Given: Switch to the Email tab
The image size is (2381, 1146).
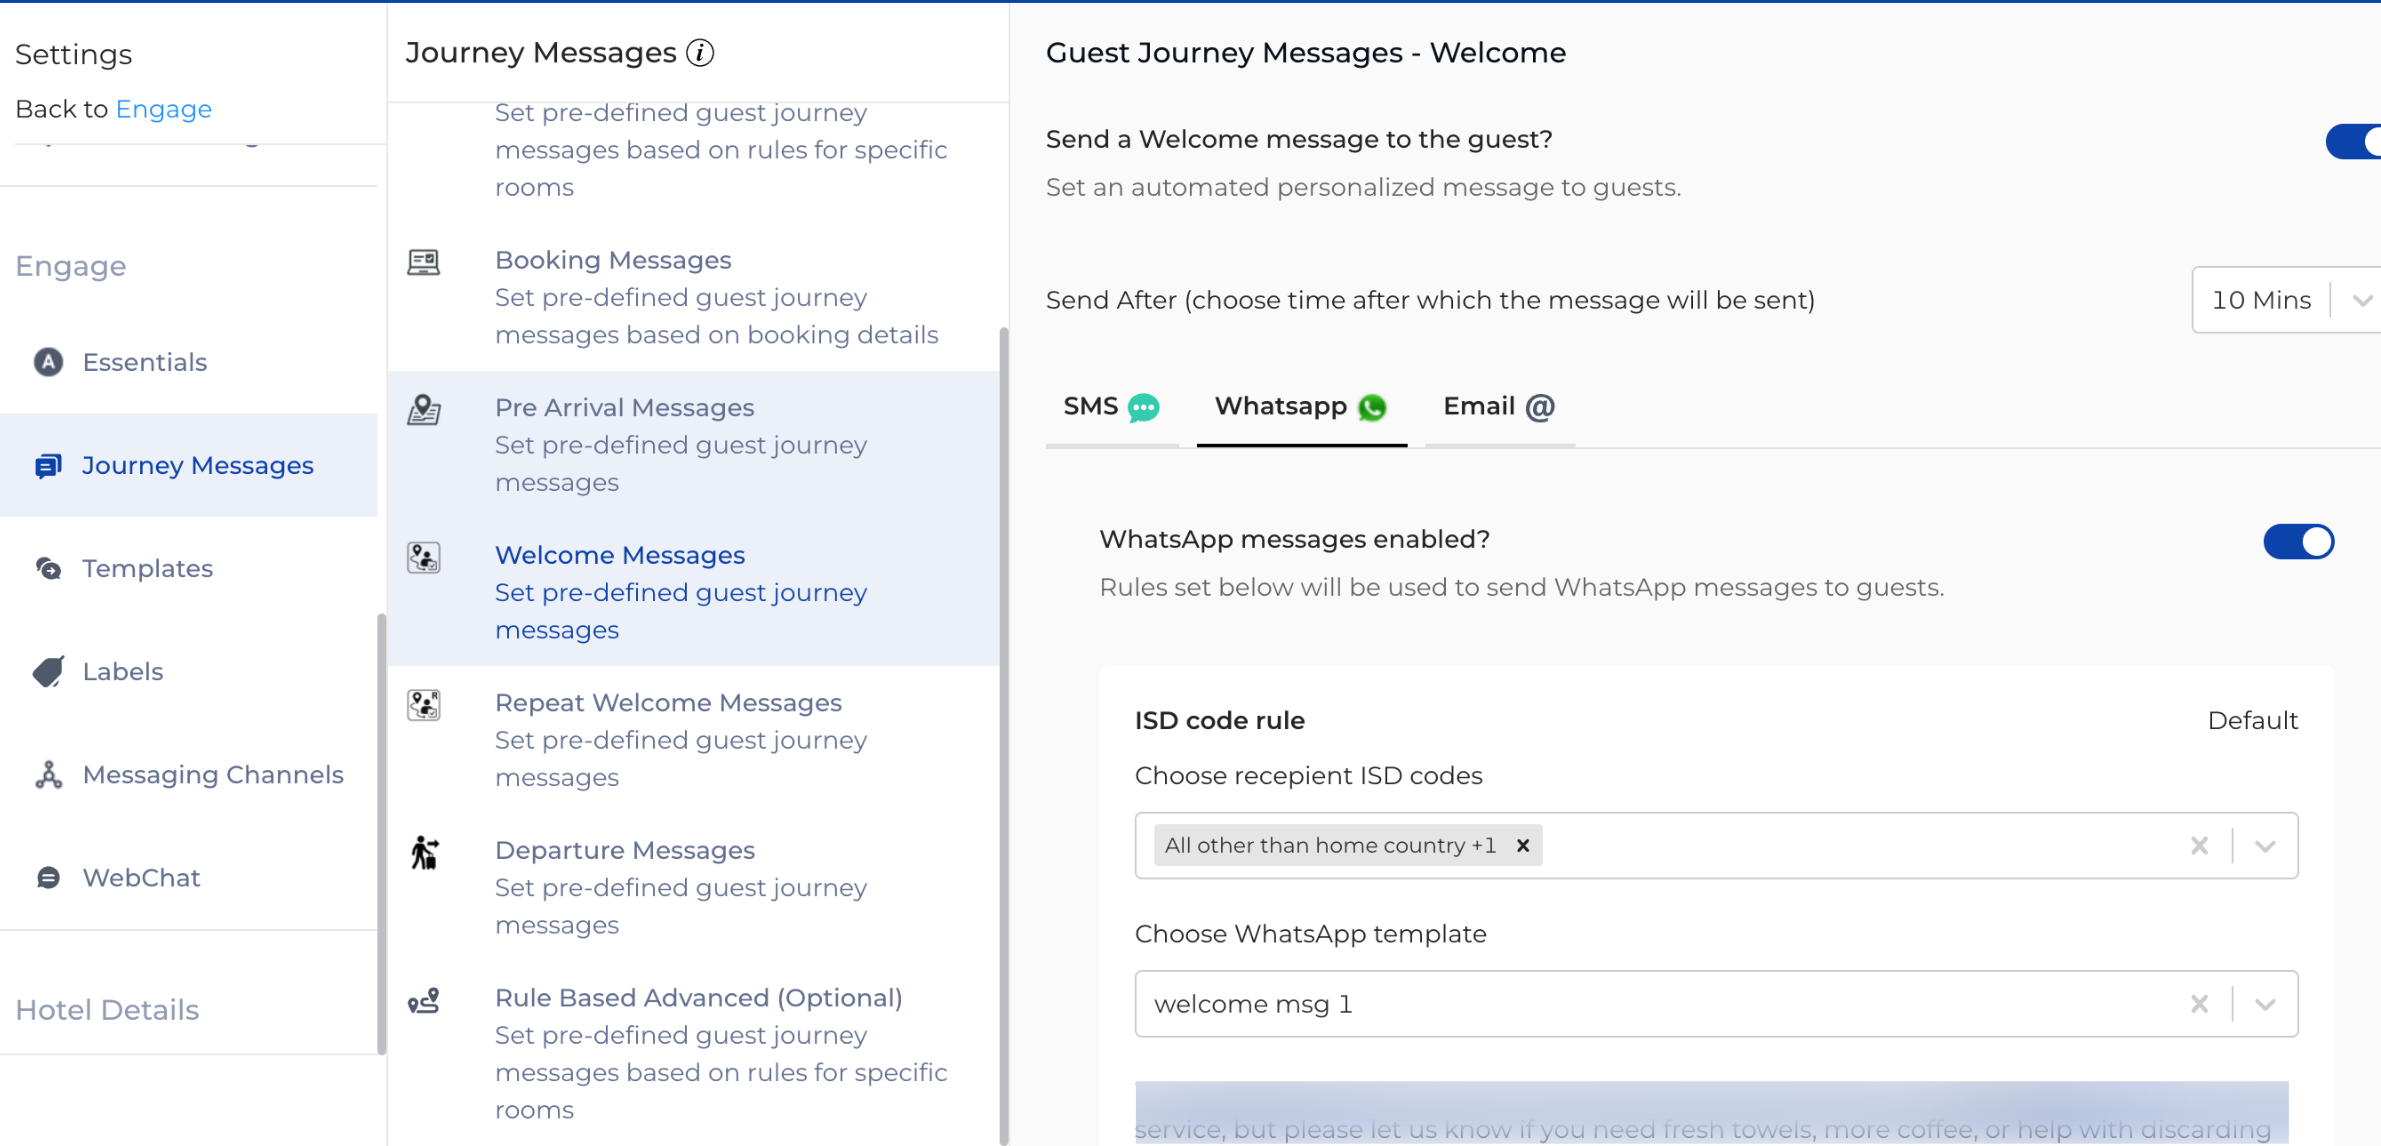Looking at the screenshot, I should click(1497, 407).
